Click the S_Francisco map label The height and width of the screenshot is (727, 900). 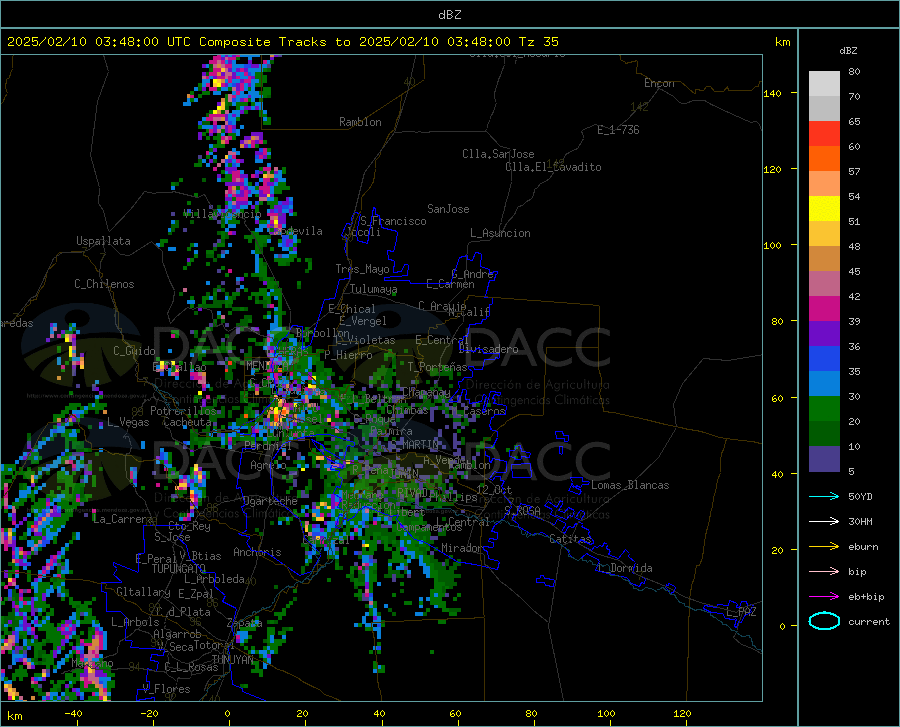pyautogui.click(x=393, y=221)
